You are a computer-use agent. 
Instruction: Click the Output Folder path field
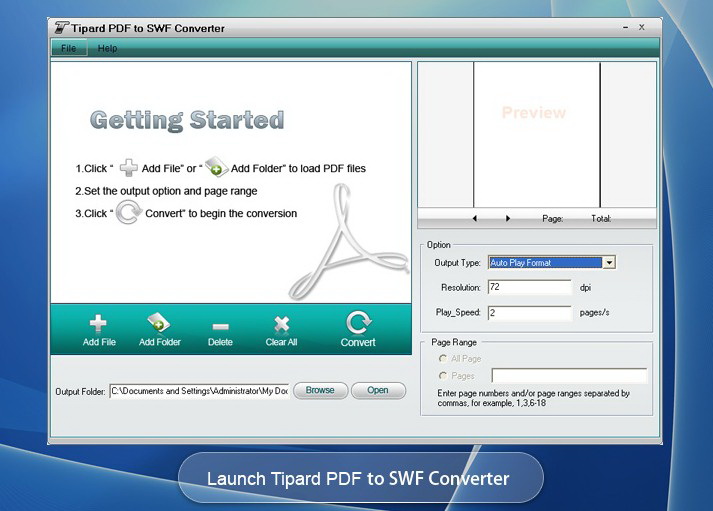[199, 391]
